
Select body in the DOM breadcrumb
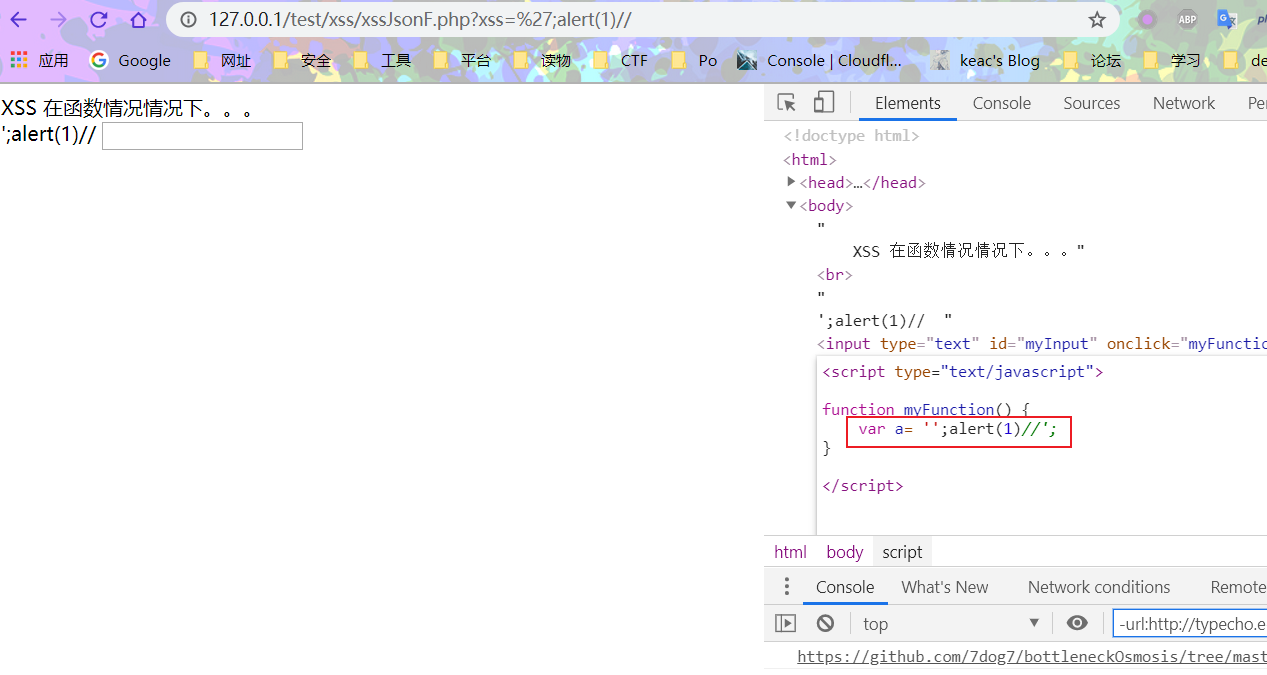[845, 552]
